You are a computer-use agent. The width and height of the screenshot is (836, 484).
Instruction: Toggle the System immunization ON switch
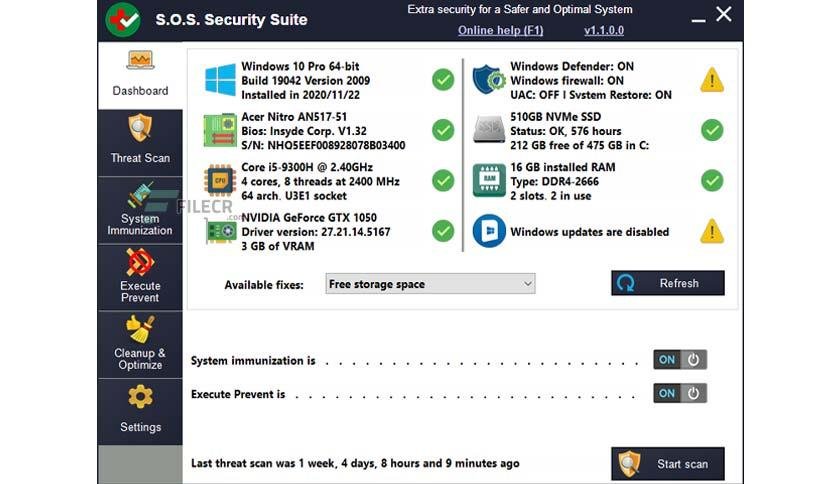pyautogui.click(x=680, y=360)
